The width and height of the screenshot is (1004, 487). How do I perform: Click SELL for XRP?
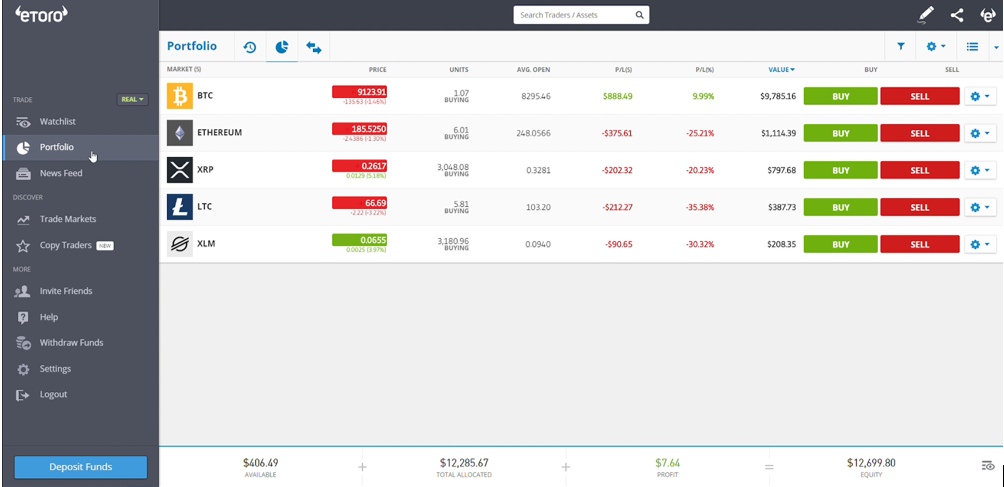(920, 171)
